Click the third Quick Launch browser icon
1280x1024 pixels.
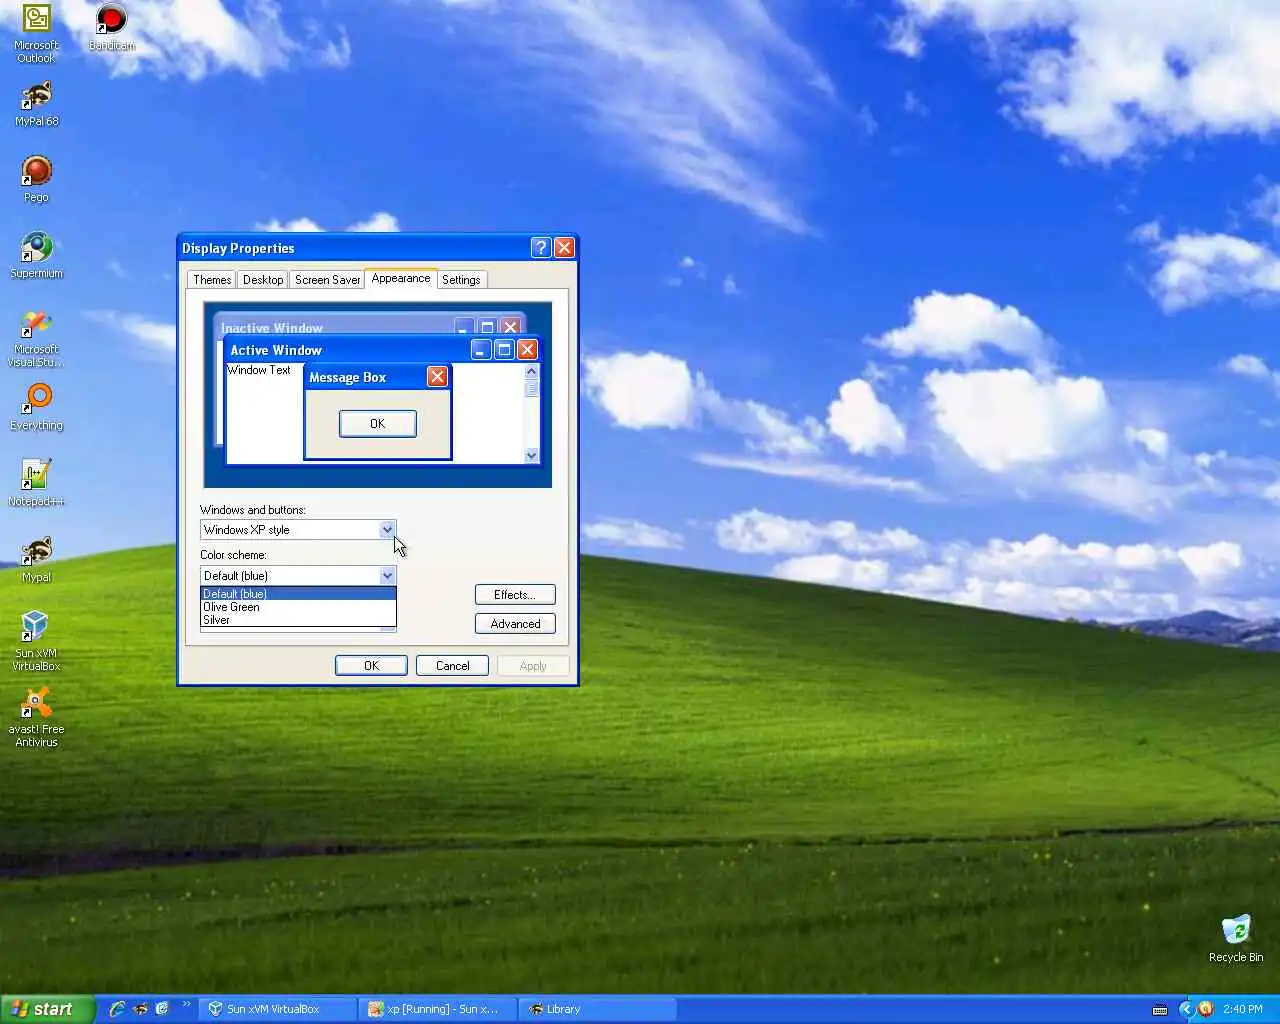pos(162,1009)
